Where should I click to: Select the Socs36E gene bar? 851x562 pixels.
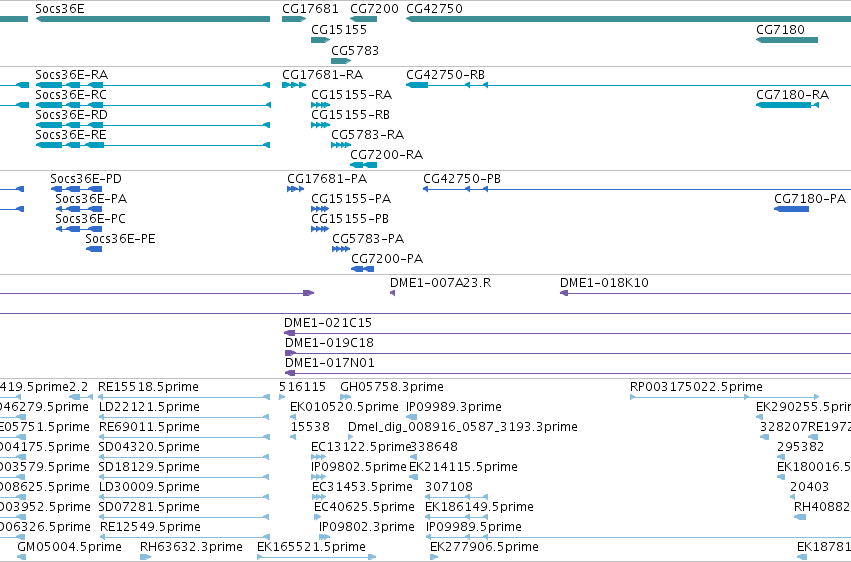tap(153, 19)
